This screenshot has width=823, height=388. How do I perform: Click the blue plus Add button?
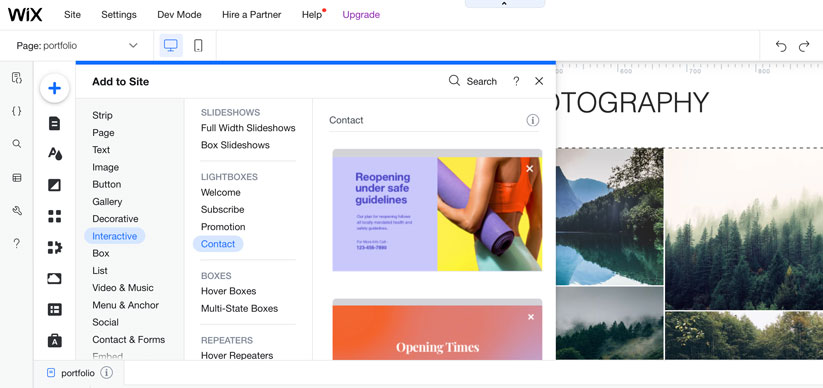tap(55, 88)
